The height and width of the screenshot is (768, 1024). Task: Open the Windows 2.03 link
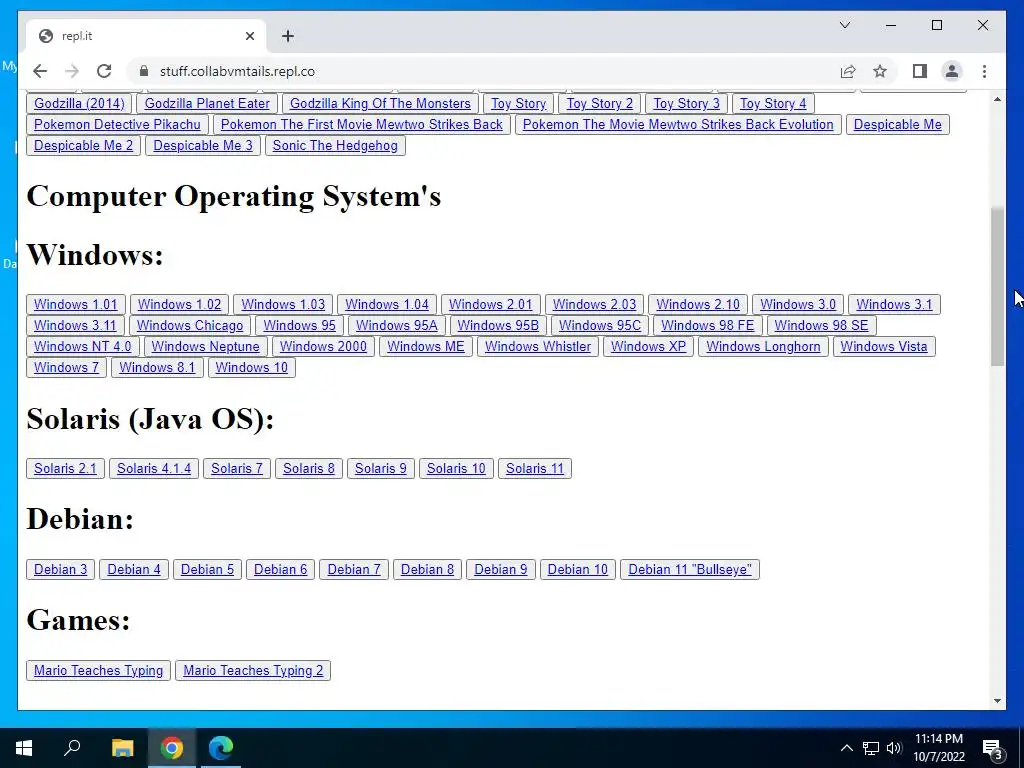pyautogui.click(x=594, y=304)
